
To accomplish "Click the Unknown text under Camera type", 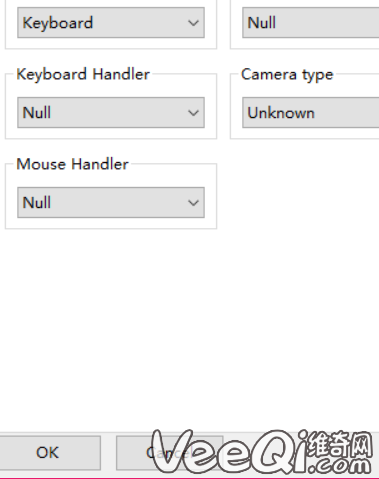I will tap(281, 113).
